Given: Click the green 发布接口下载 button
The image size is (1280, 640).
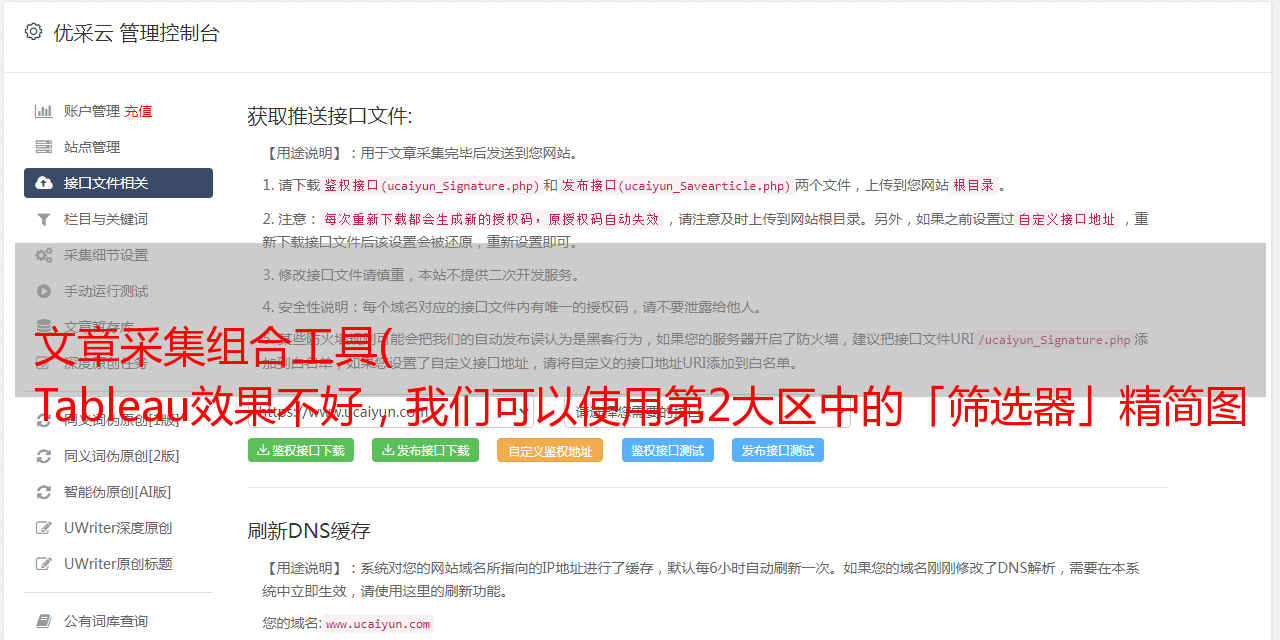Looking at the screenshot, I should point(425,450).
